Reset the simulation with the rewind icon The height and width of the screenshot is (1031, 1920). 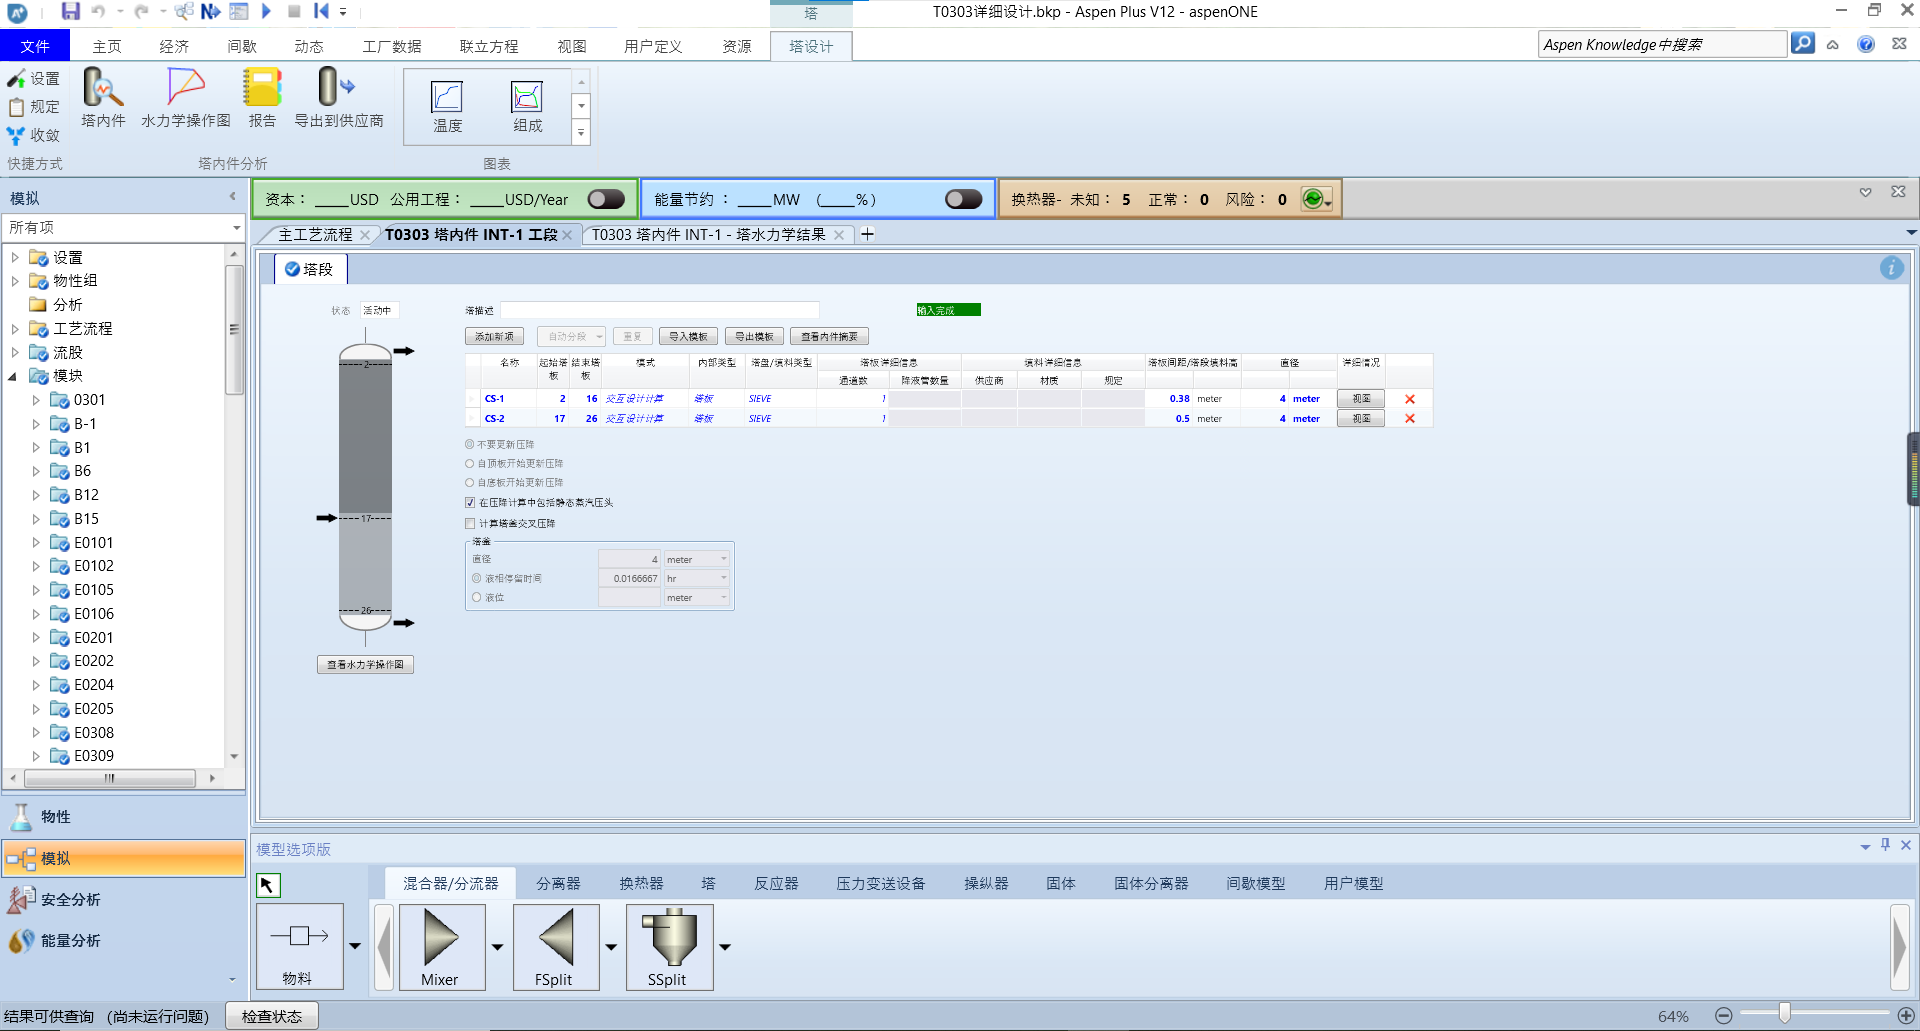(321, 11)
